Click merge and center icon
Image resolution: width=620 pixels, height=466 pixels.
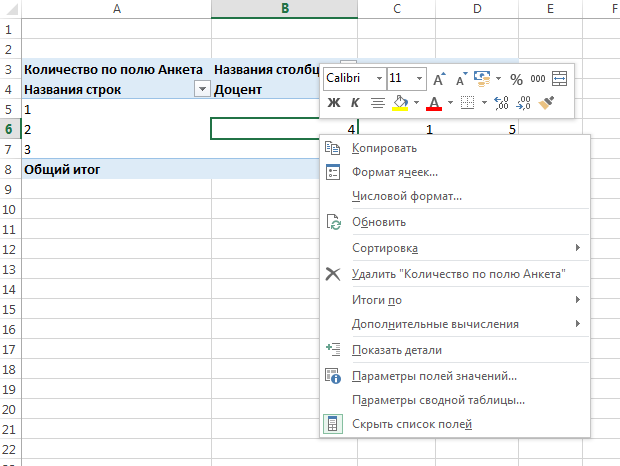(559, 78)
